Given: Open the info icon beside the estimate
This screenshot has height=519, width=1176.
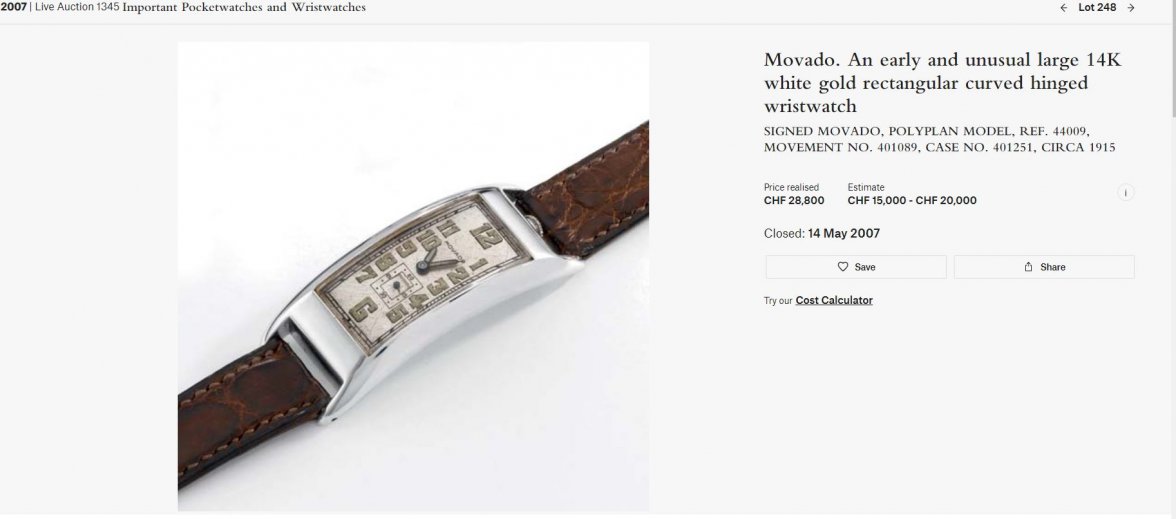Looking at the screenshot, I should (1125, 193).
